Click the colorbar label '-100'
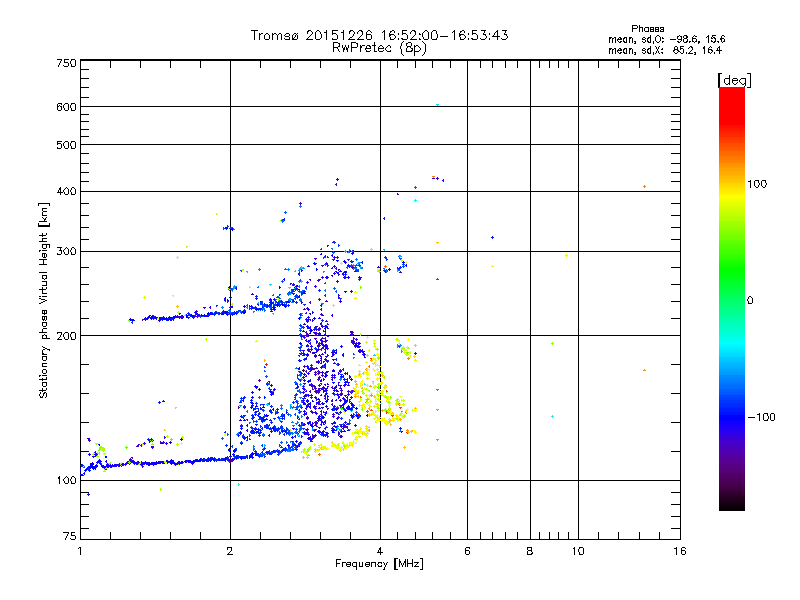800x600 pixels. [761, 417]
